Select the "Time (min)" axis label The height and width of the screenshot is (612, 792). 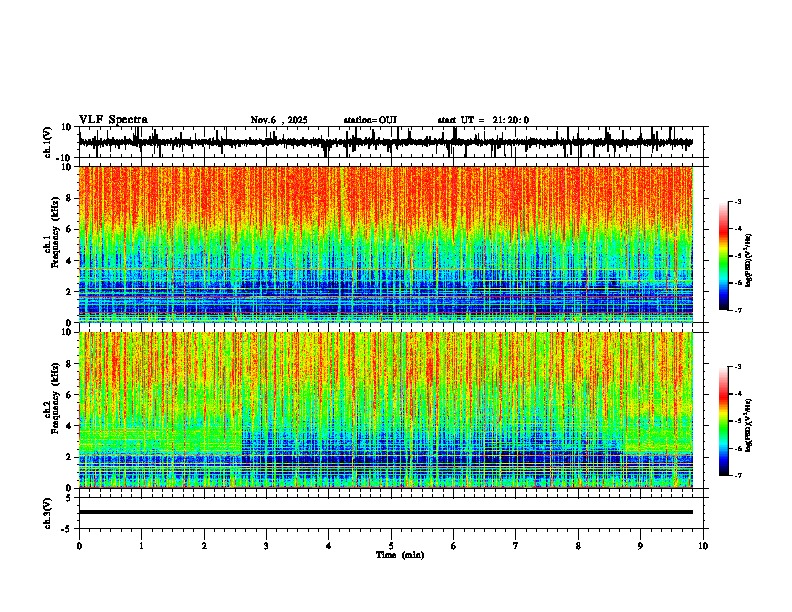400,555
